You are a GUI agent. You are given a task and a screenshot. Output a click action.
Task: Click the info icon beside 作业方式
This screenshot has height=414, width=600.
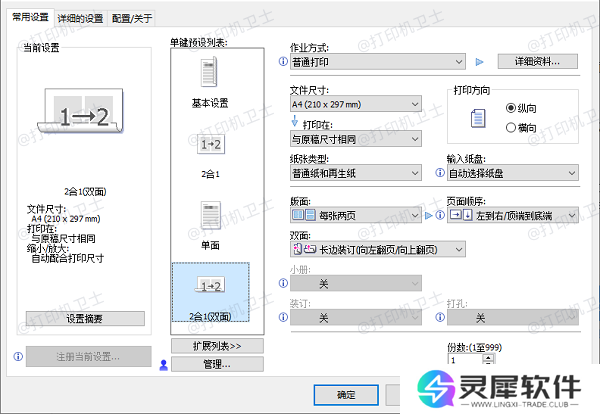(x=283, y=62)
